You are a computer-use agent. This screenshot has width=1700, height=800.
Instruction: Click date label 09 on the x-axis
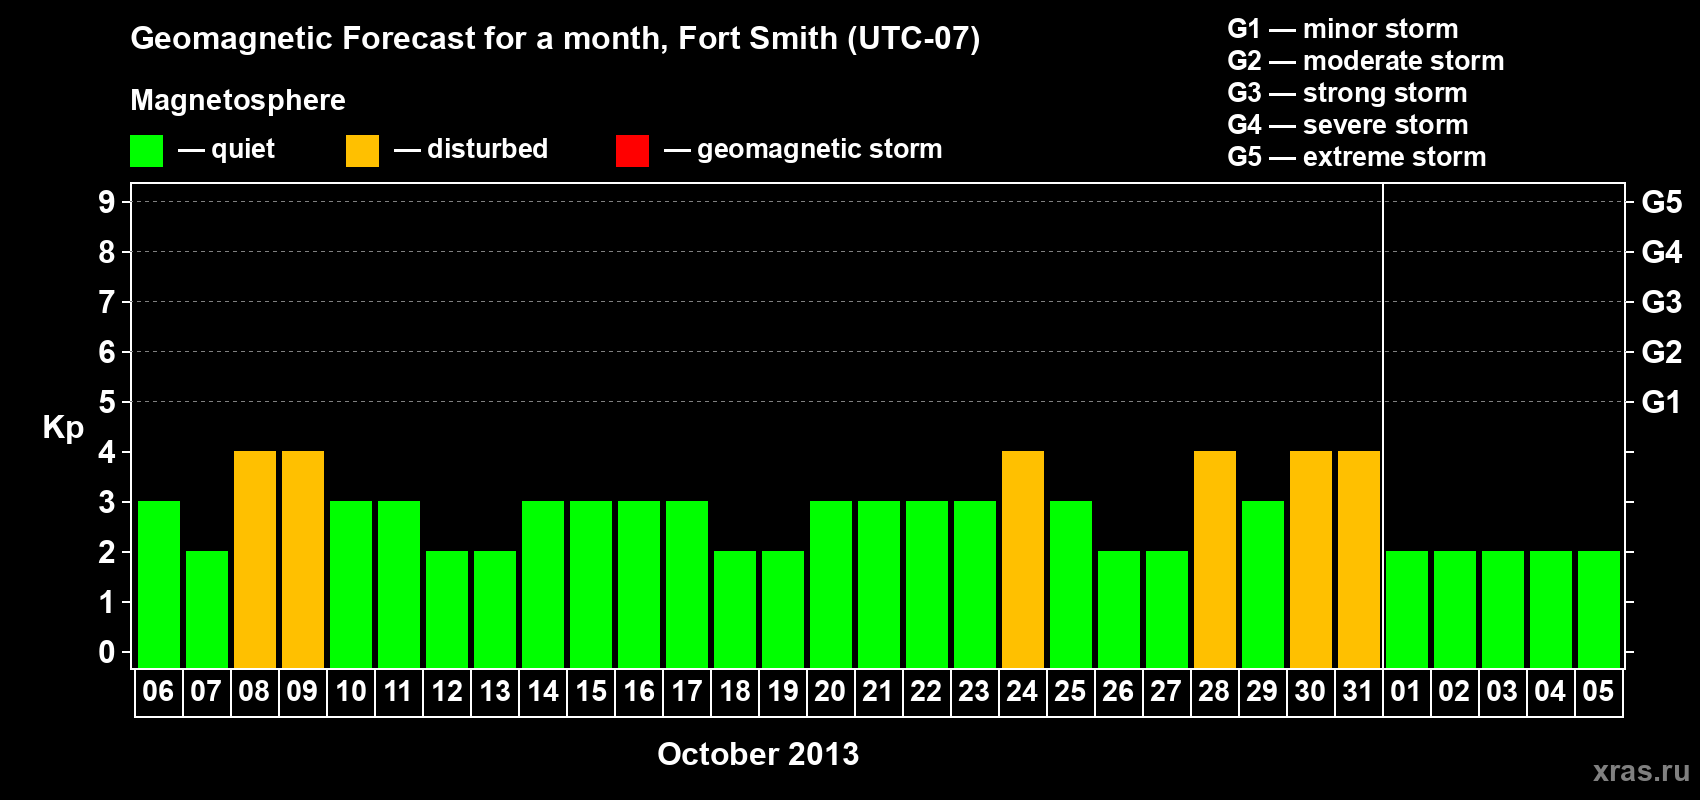point(302,691)
